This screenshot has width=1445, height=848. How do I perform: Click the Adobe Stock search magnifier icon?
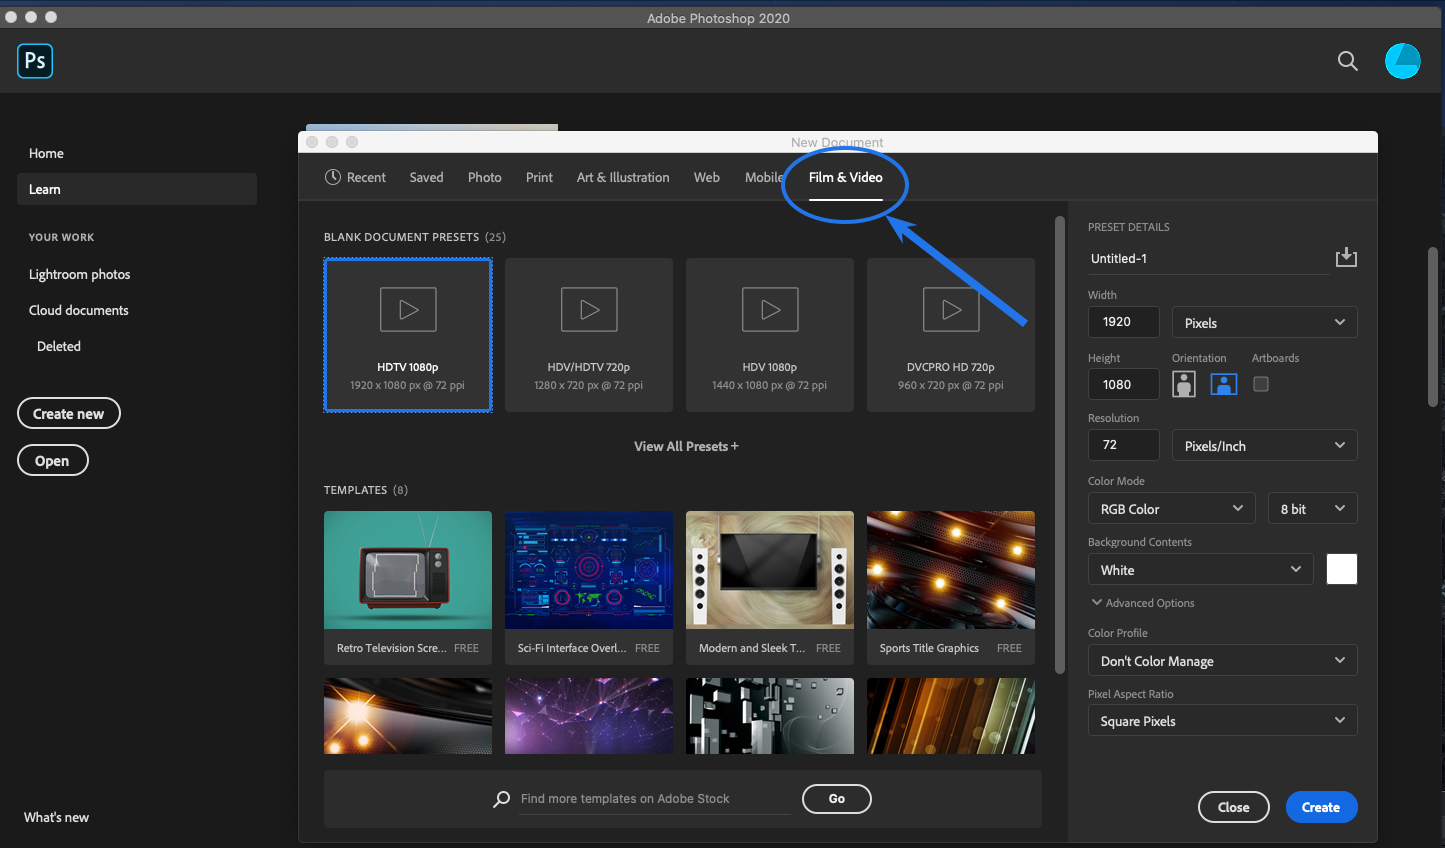click(x=502, y=799)
